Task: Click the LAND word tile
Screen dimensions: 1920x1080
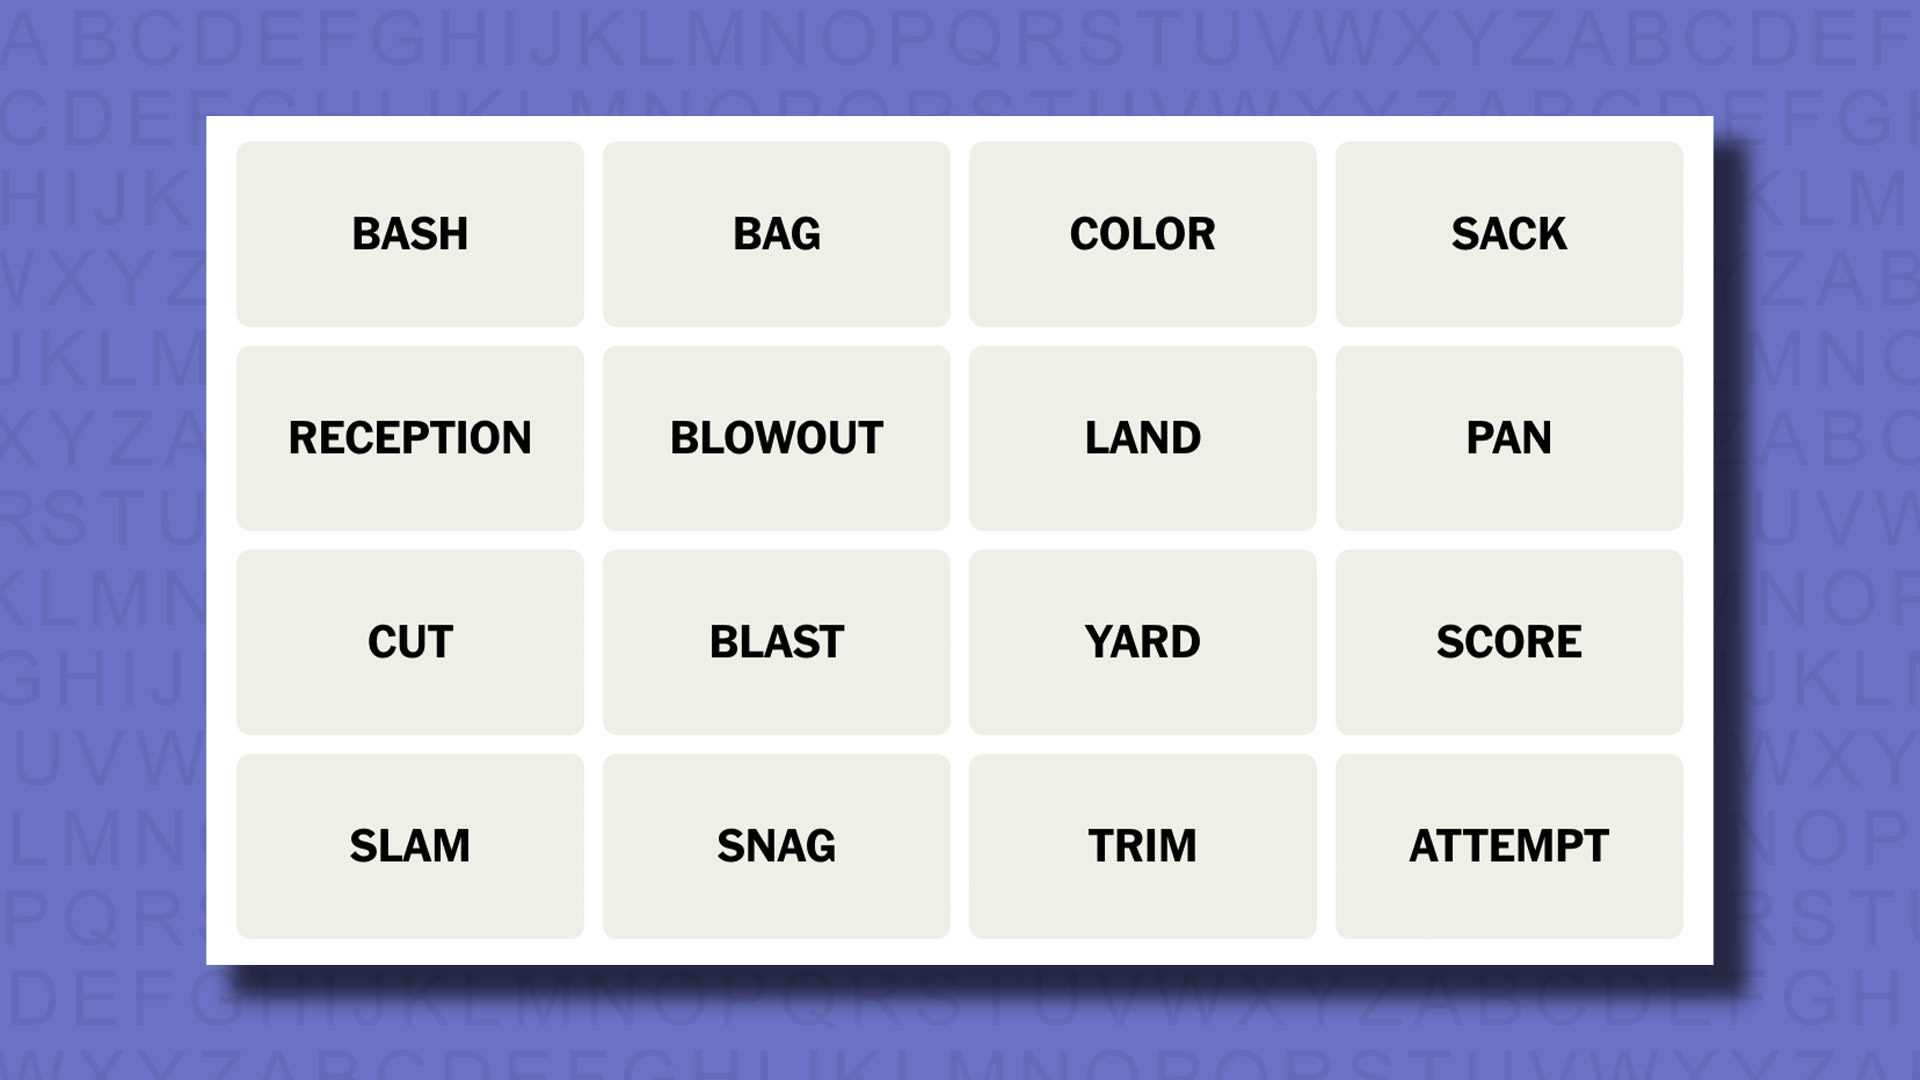Action: 1142,436
